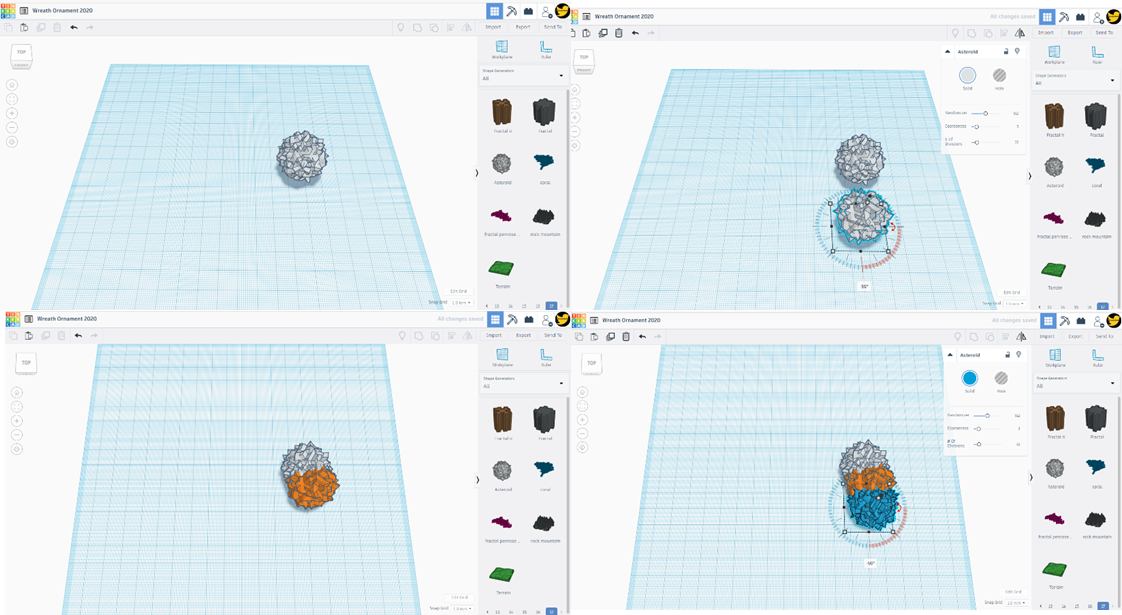Click brown Fractal II shape in top-right screenshot
This screenshot has height=615, width=1122.
1054,116
